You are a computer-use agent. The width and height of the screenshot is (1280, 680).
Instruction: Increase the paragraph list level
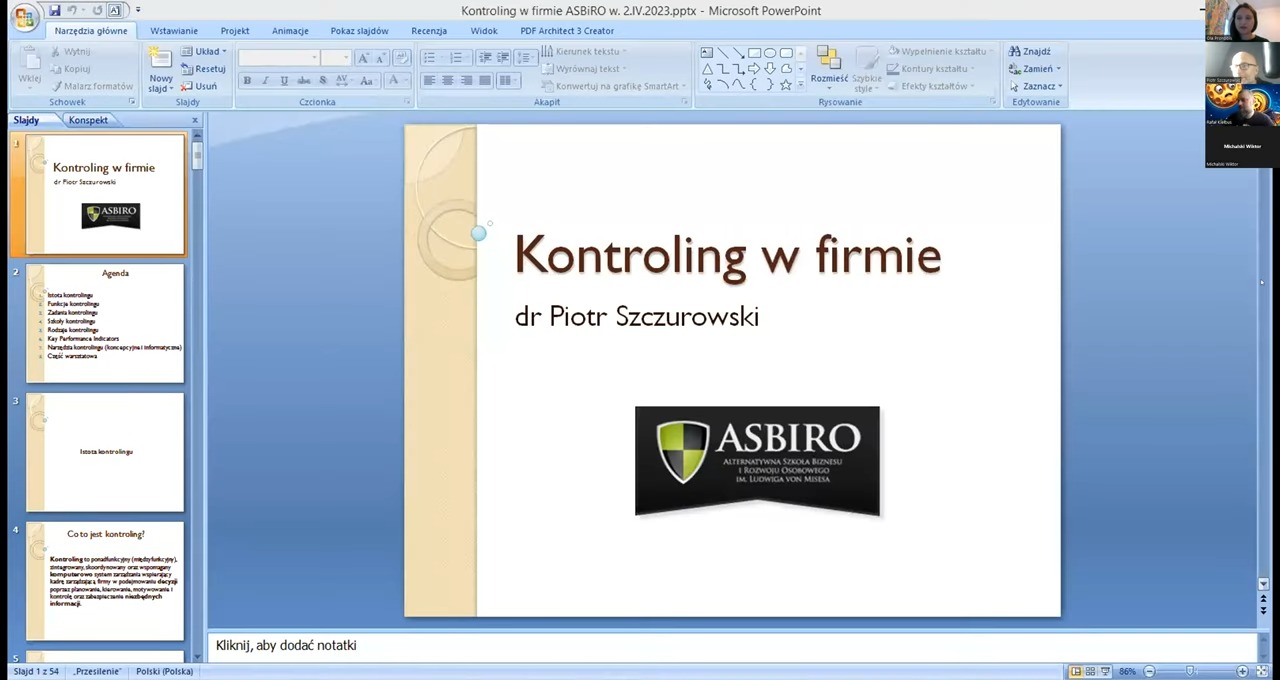click(502, 58)
